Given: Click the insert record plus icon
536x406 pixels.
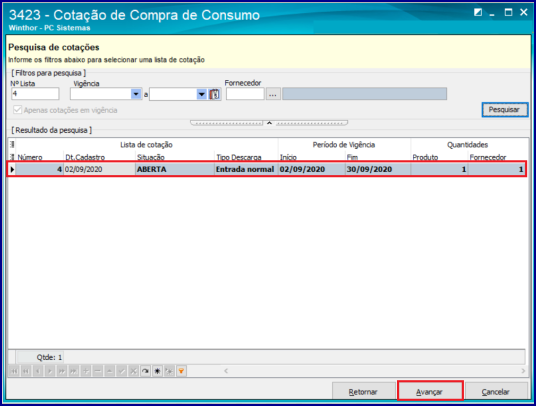Looking at the screenshot, I should tap(86, 371).
